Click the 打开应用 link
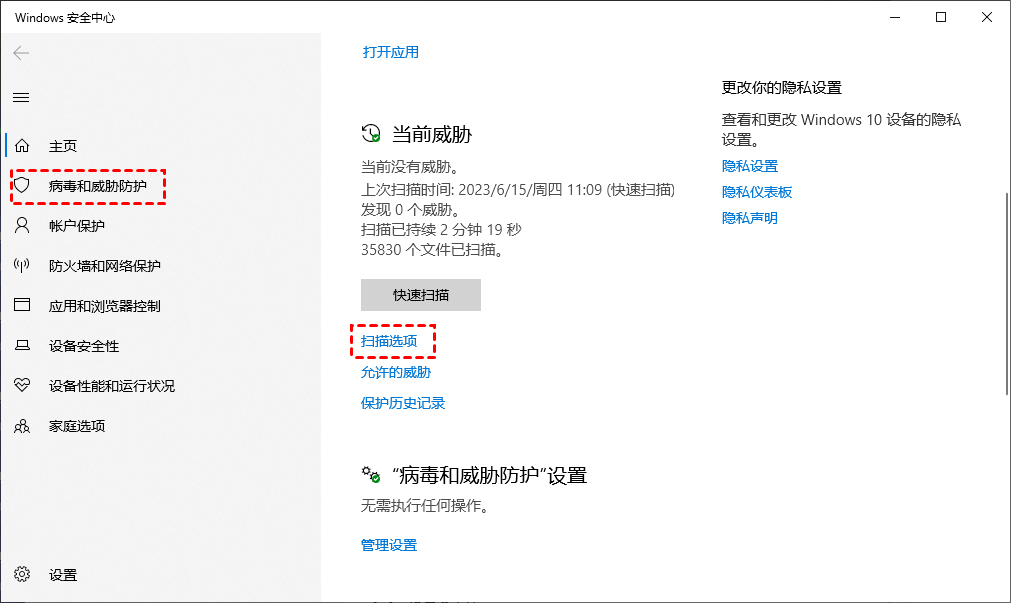 coord(391,52)
